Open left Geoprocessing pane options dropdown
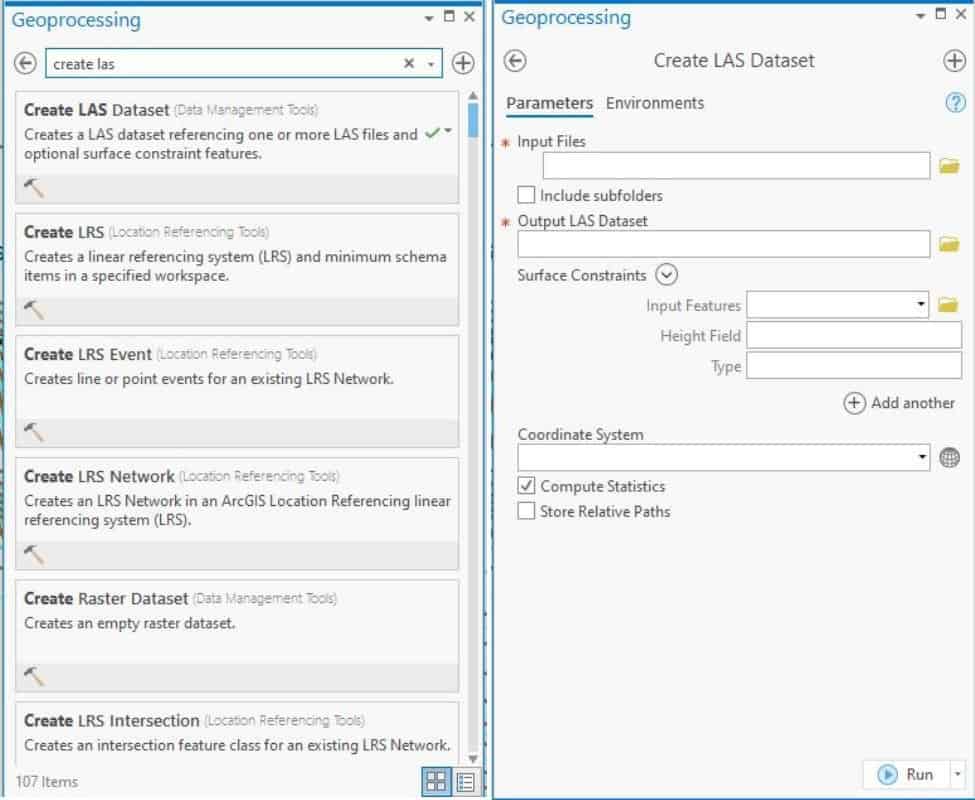 (429, 18)
